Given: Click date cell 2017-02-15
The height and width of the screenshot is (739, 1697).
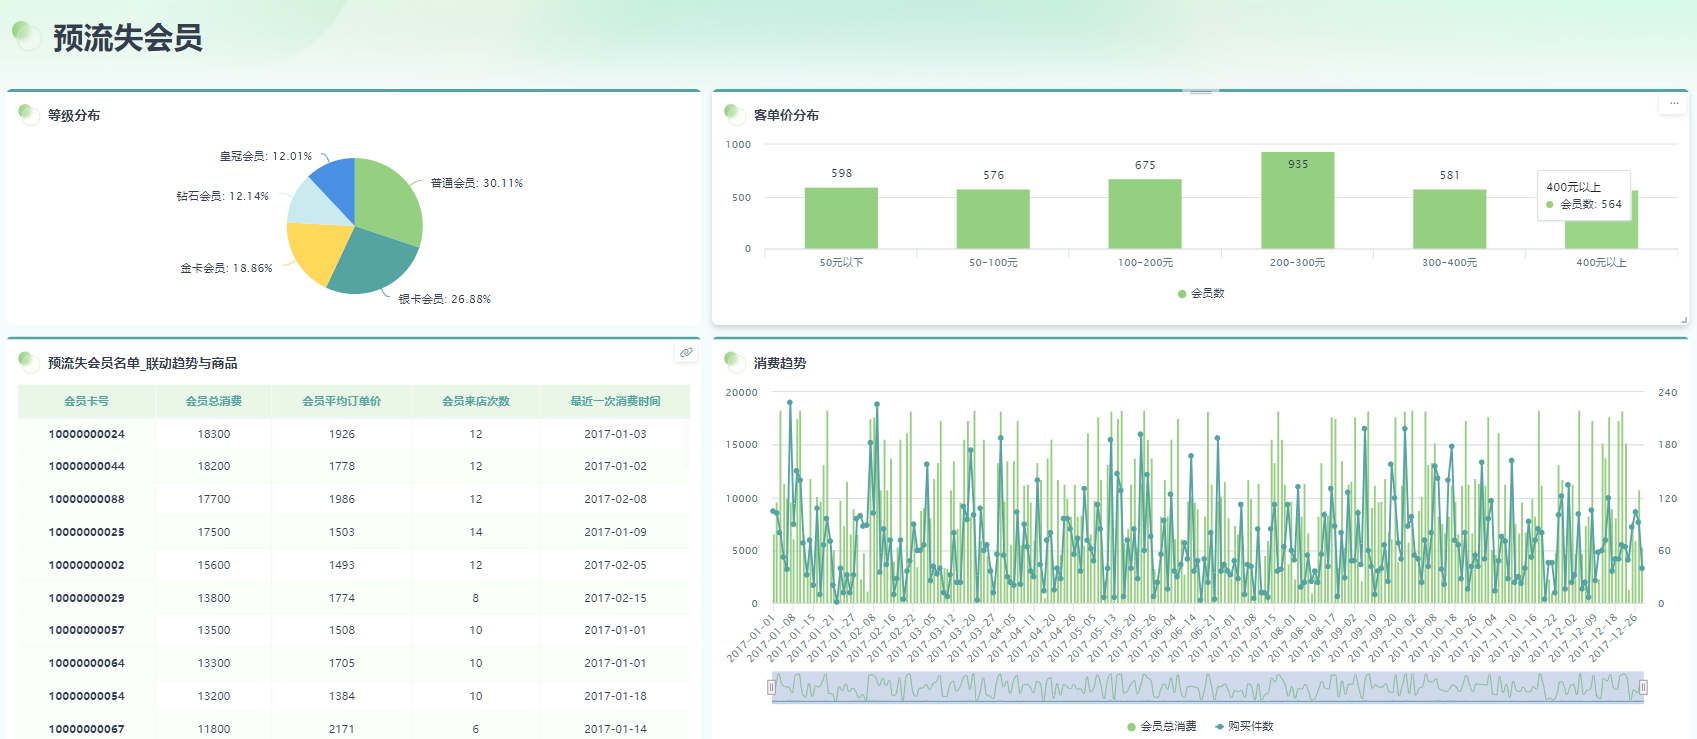Looking at the screenshot, I should click(615, 598).
